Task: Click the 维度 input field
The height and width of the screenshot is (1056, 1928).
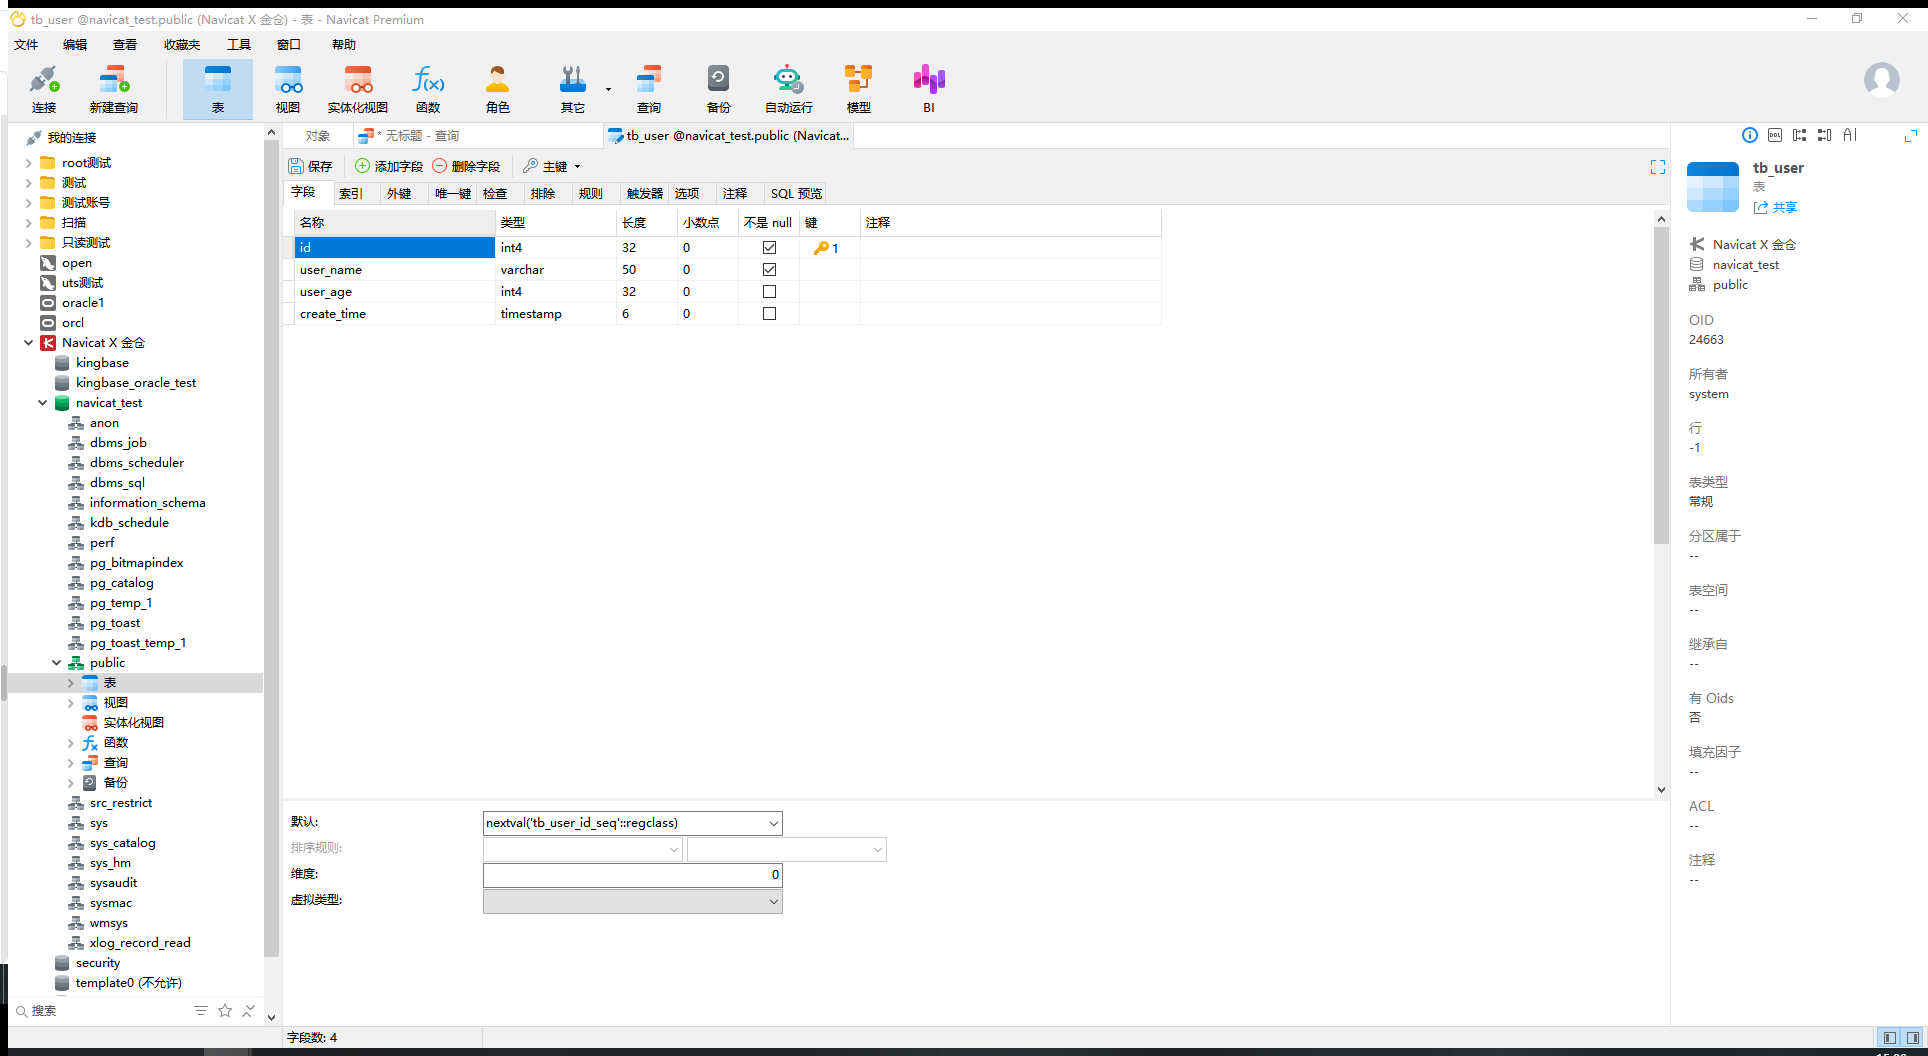Action: [632, 875]
